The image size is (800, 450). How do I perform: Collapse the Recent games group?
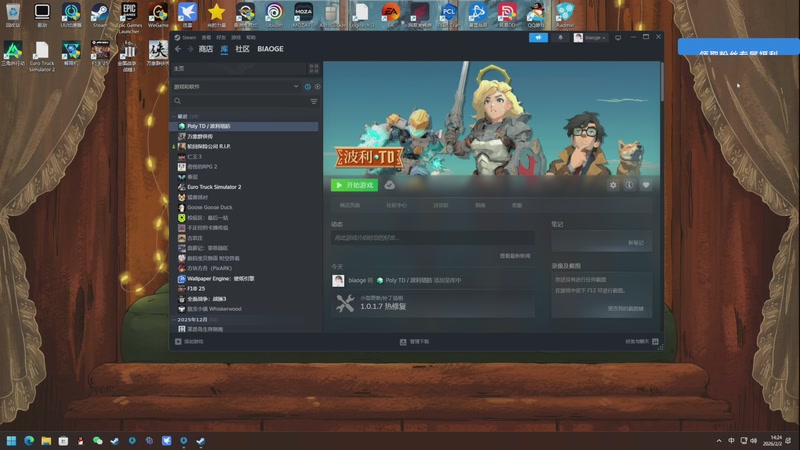click(174, 116)
